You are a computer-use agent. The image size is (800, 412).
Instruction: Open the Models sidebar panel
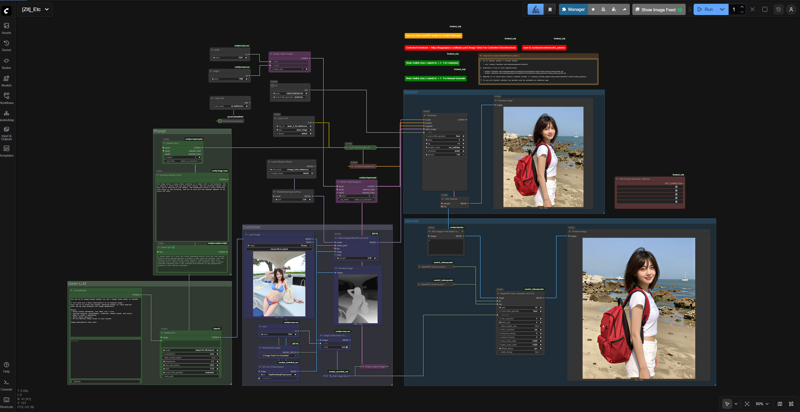(x=6, y=80)
